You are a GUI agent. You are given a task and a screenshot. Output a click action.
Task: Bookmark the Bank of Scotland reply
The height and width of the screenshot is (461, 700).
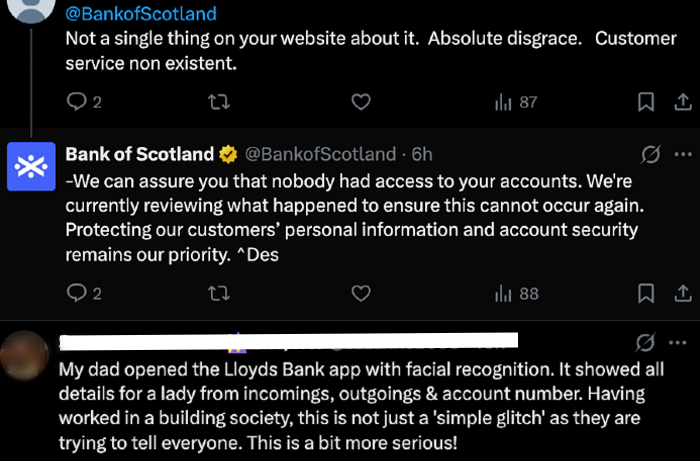coord(646,293)
